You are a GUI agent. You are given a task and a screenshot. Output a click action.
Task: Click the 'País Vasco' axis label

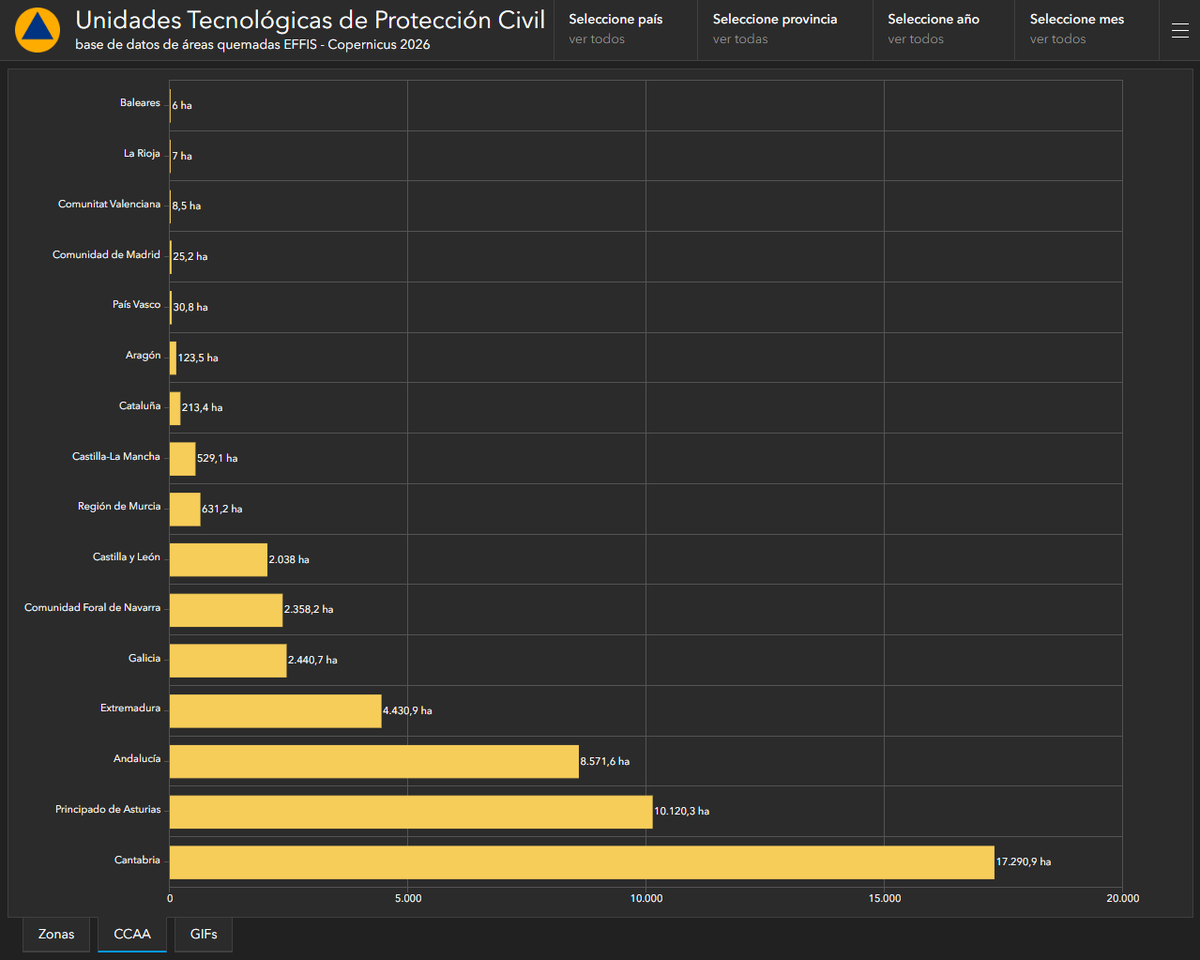[x=136, y=304]
